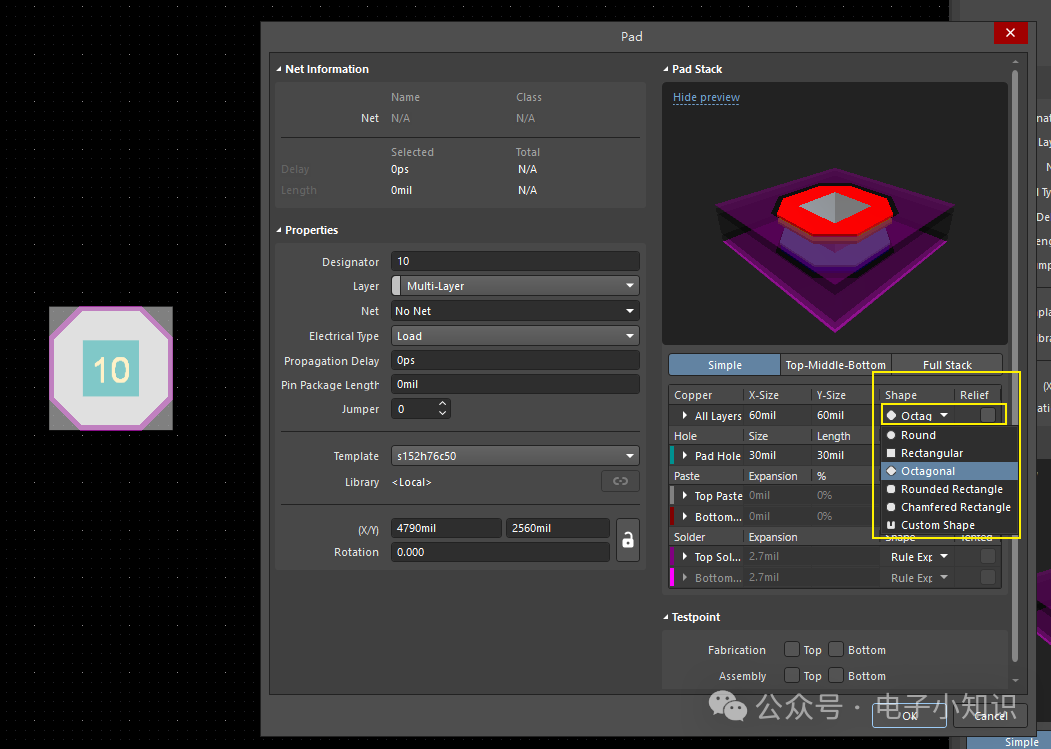
Task: Click the gray Layer color swatch
Action: 396,286
